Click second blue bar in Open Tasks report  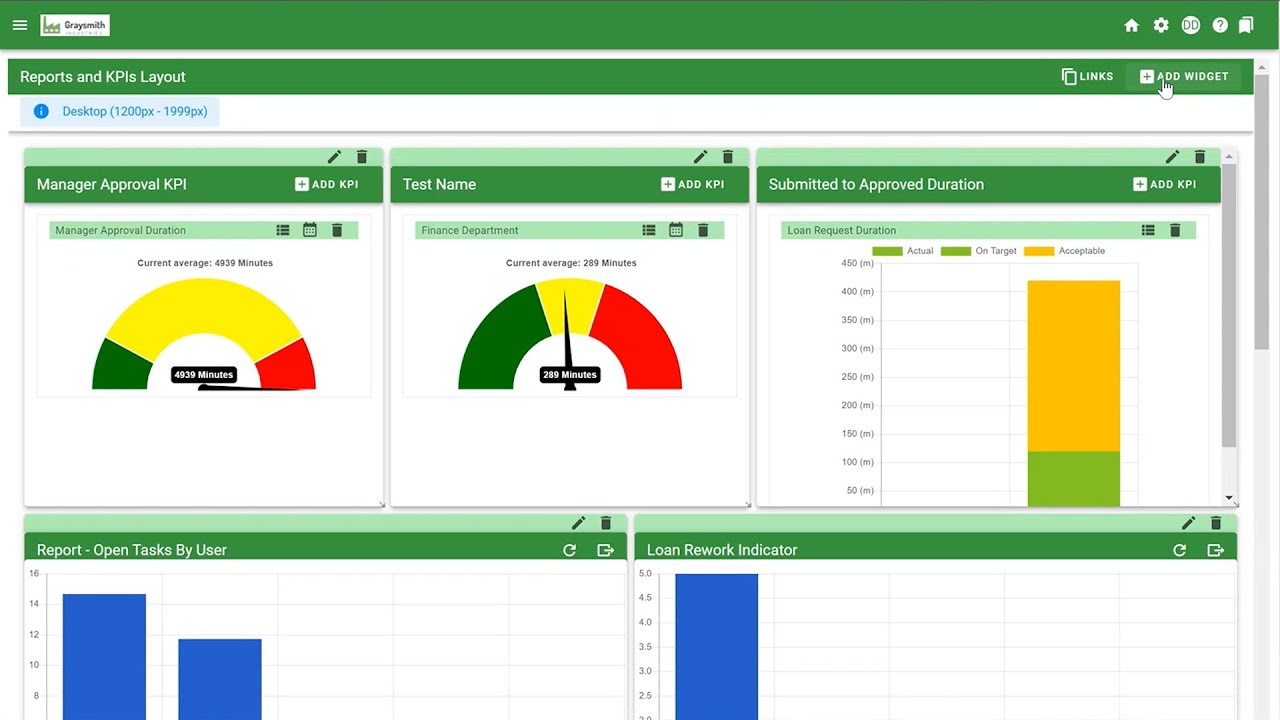(x=220, y=679)
